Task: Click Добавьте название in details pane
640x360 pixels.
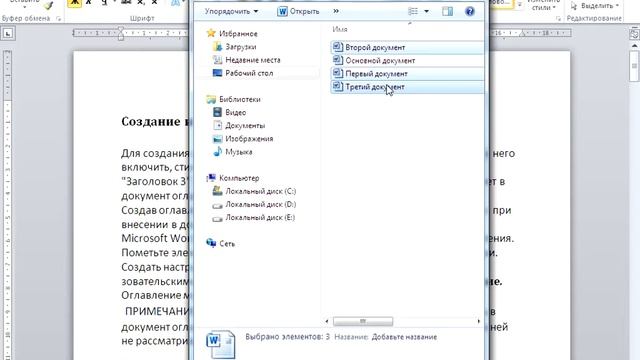Action: pos(404,337)
